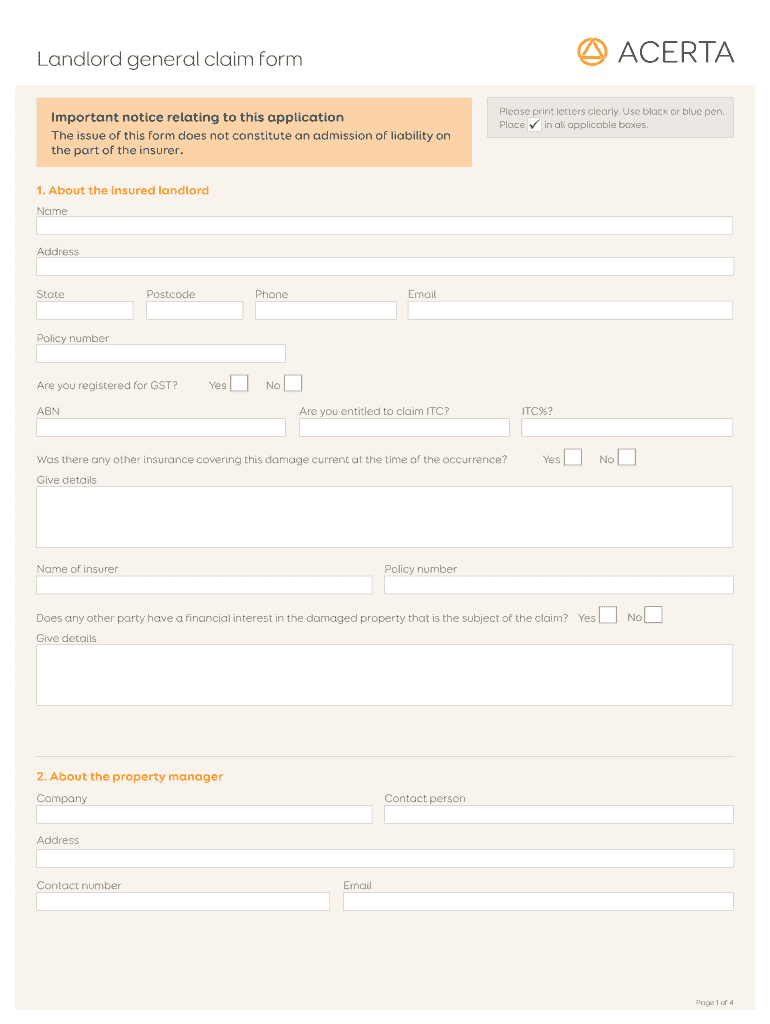Check Yes for registered for GST
The image size is (770, 1024).
coord(239,383)
